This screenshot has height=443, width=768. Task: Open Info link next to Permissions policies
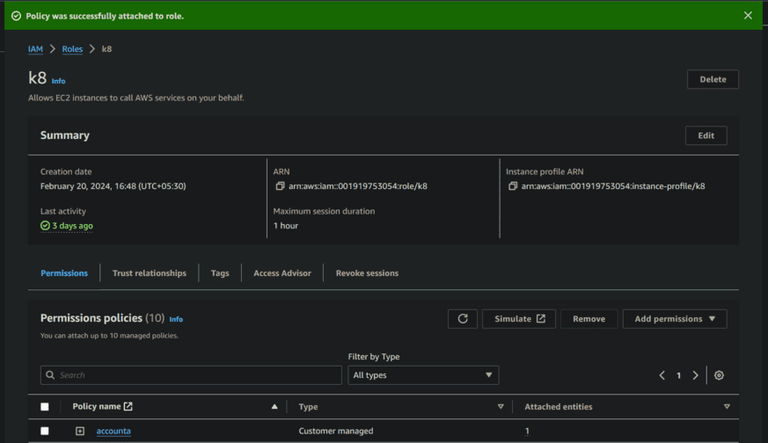point(176,320)
